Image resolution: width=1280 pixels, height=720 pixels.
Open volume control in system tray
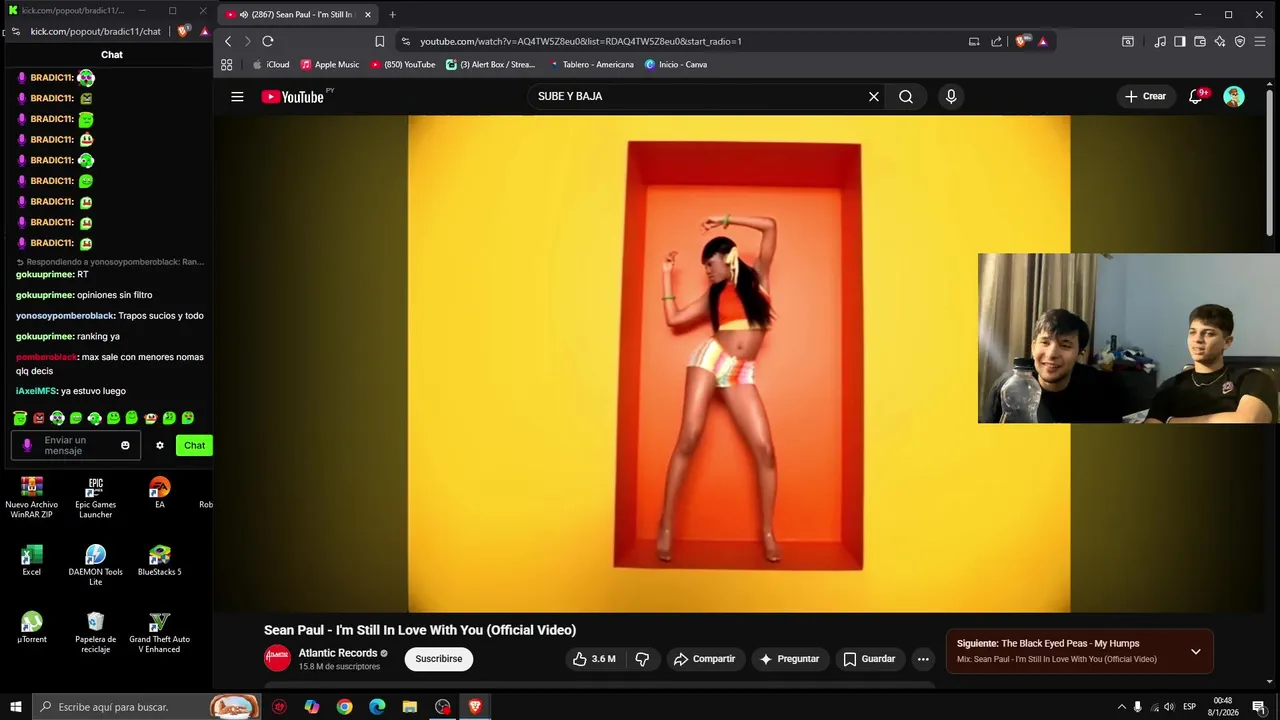pyautogui.click(x=1169, y=707)
